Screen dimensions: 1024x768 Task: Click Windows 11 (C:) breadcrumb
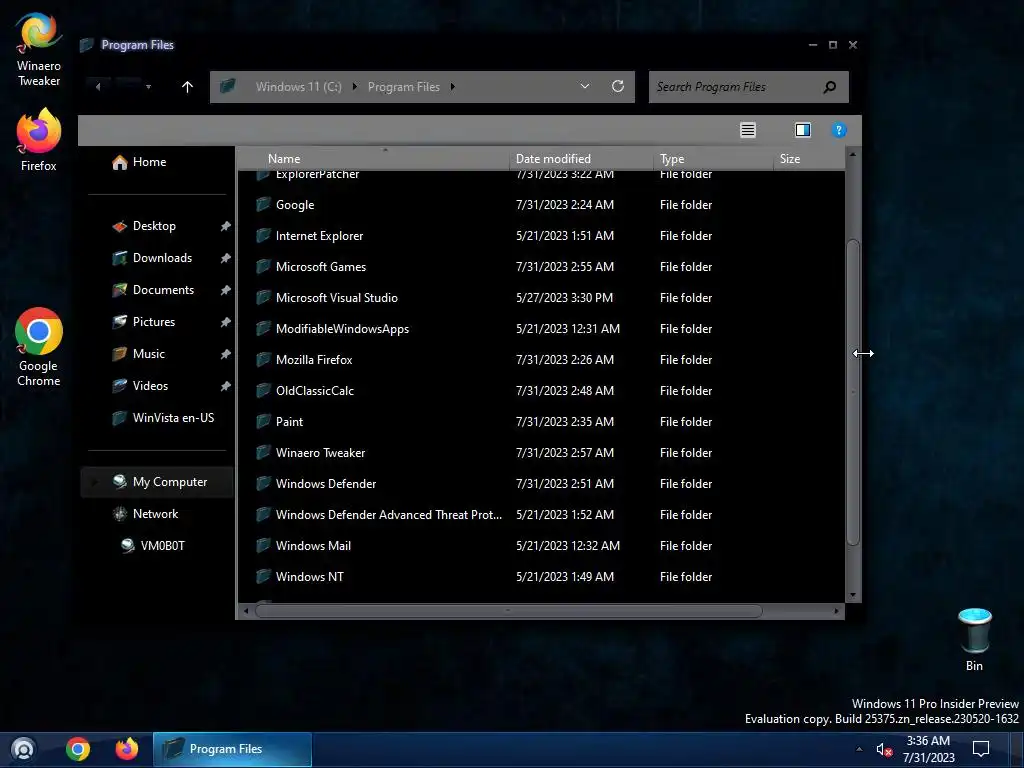pyautogui.click(x=298, y=87)
